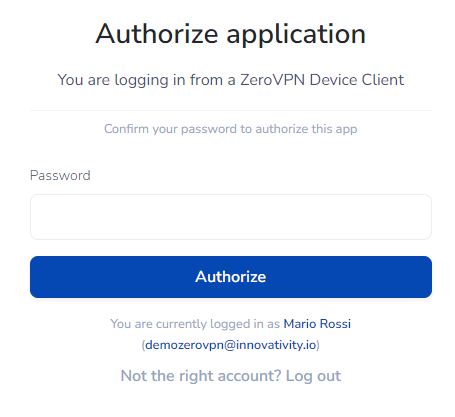
Task: Click the Authorize application heading
Action: pyautogui.click(x=231, y=34)
